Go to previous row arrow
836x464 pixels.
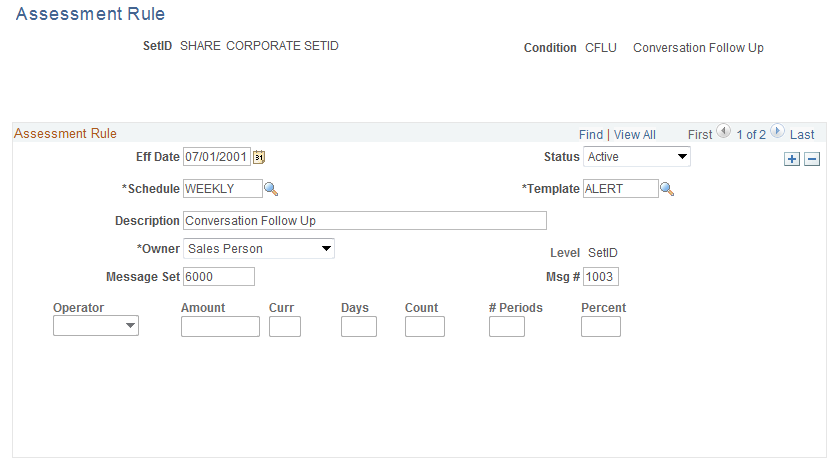(724, 133)
